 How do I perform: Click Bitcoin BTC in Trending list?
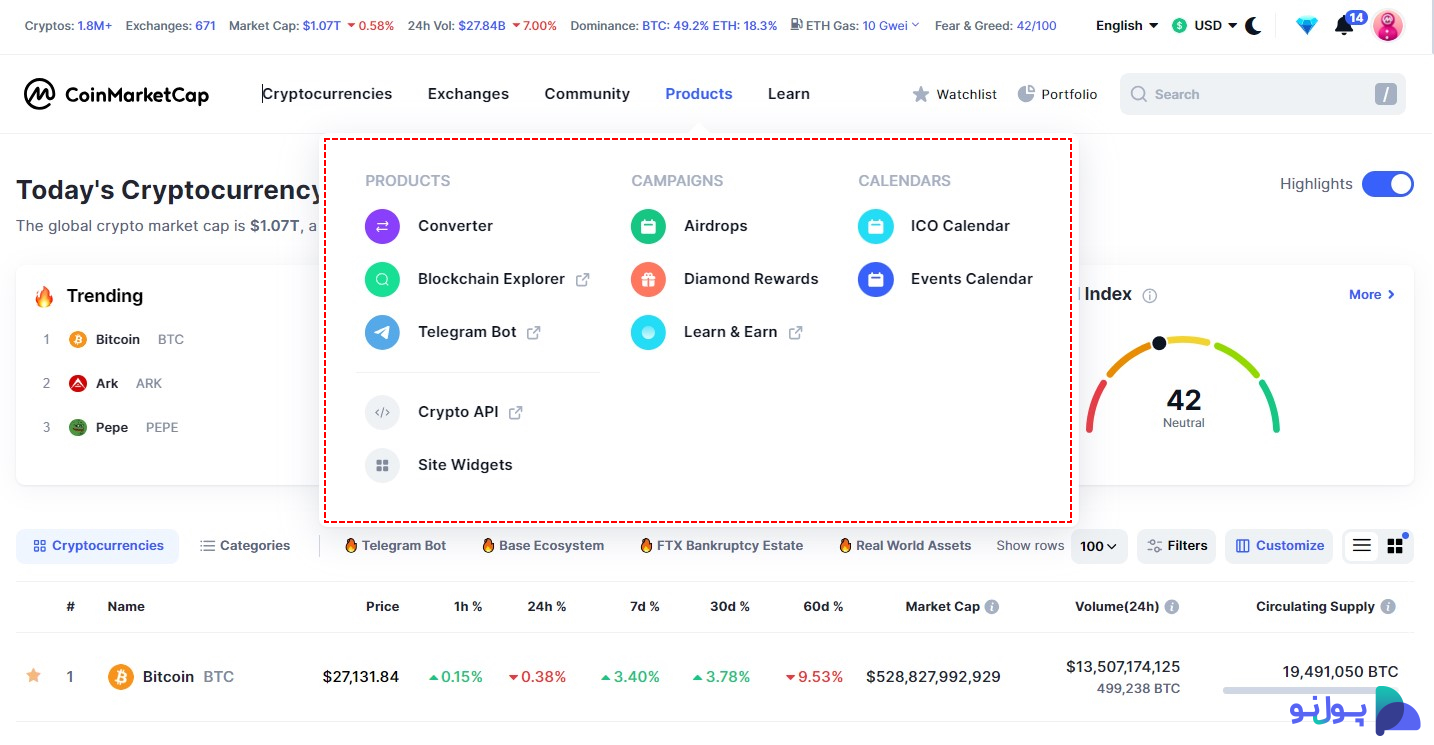(126, 339)
